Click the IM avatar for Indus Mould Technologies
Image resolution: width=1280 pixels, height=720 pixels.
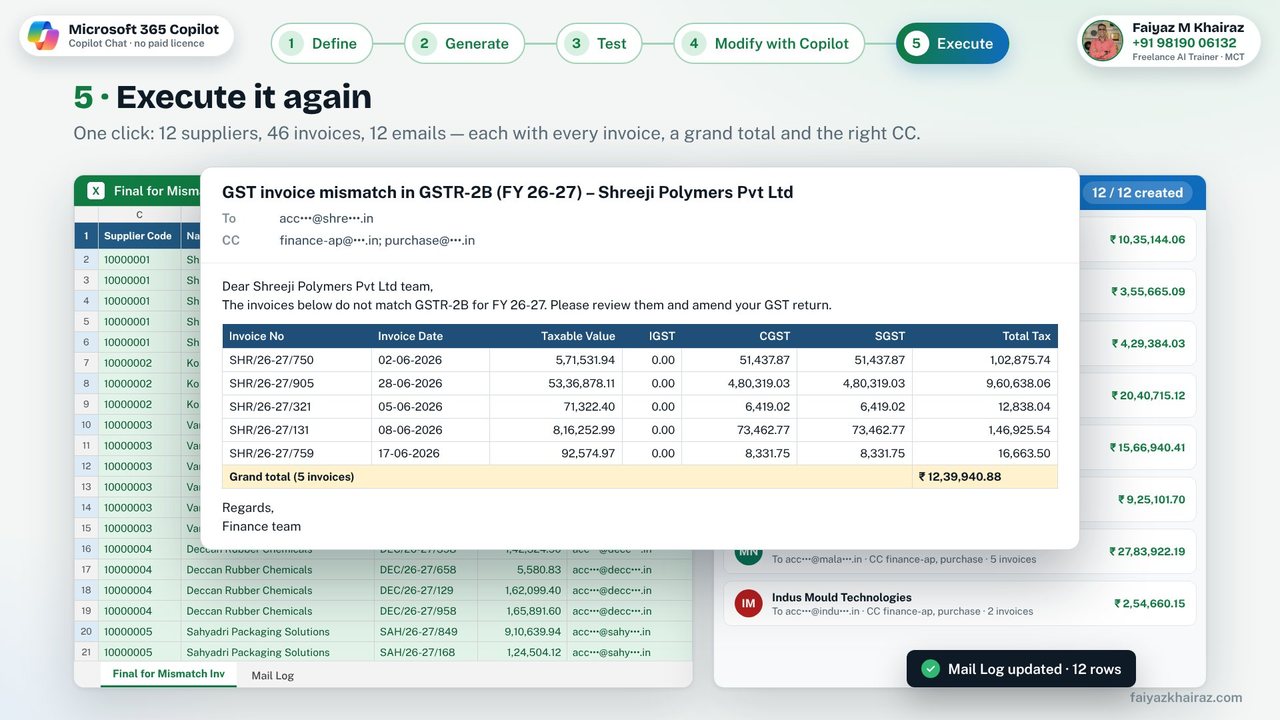pyautogui.click(x=748, y=603)
